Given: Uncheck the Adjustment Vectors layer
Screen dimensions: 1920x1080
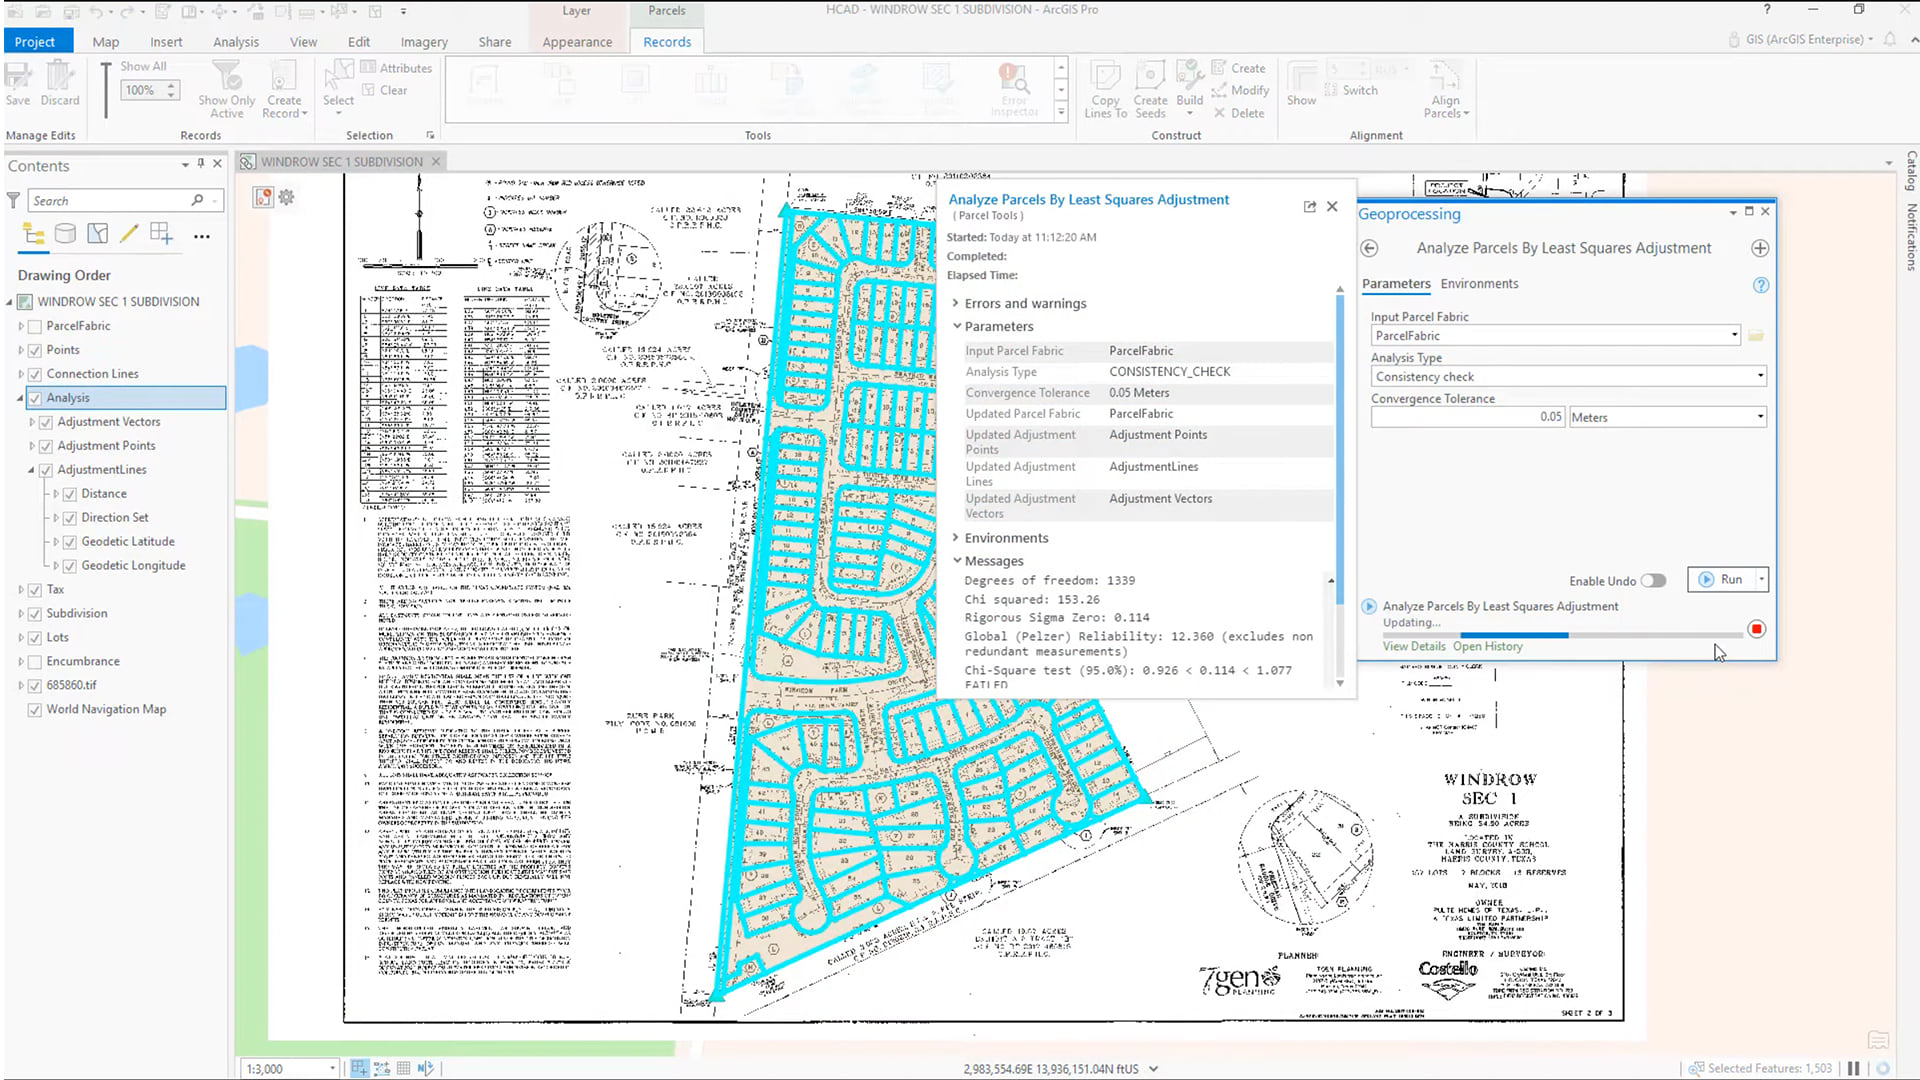Looking at the screenshot, I should pyautogui.click(x=46, y=421).
